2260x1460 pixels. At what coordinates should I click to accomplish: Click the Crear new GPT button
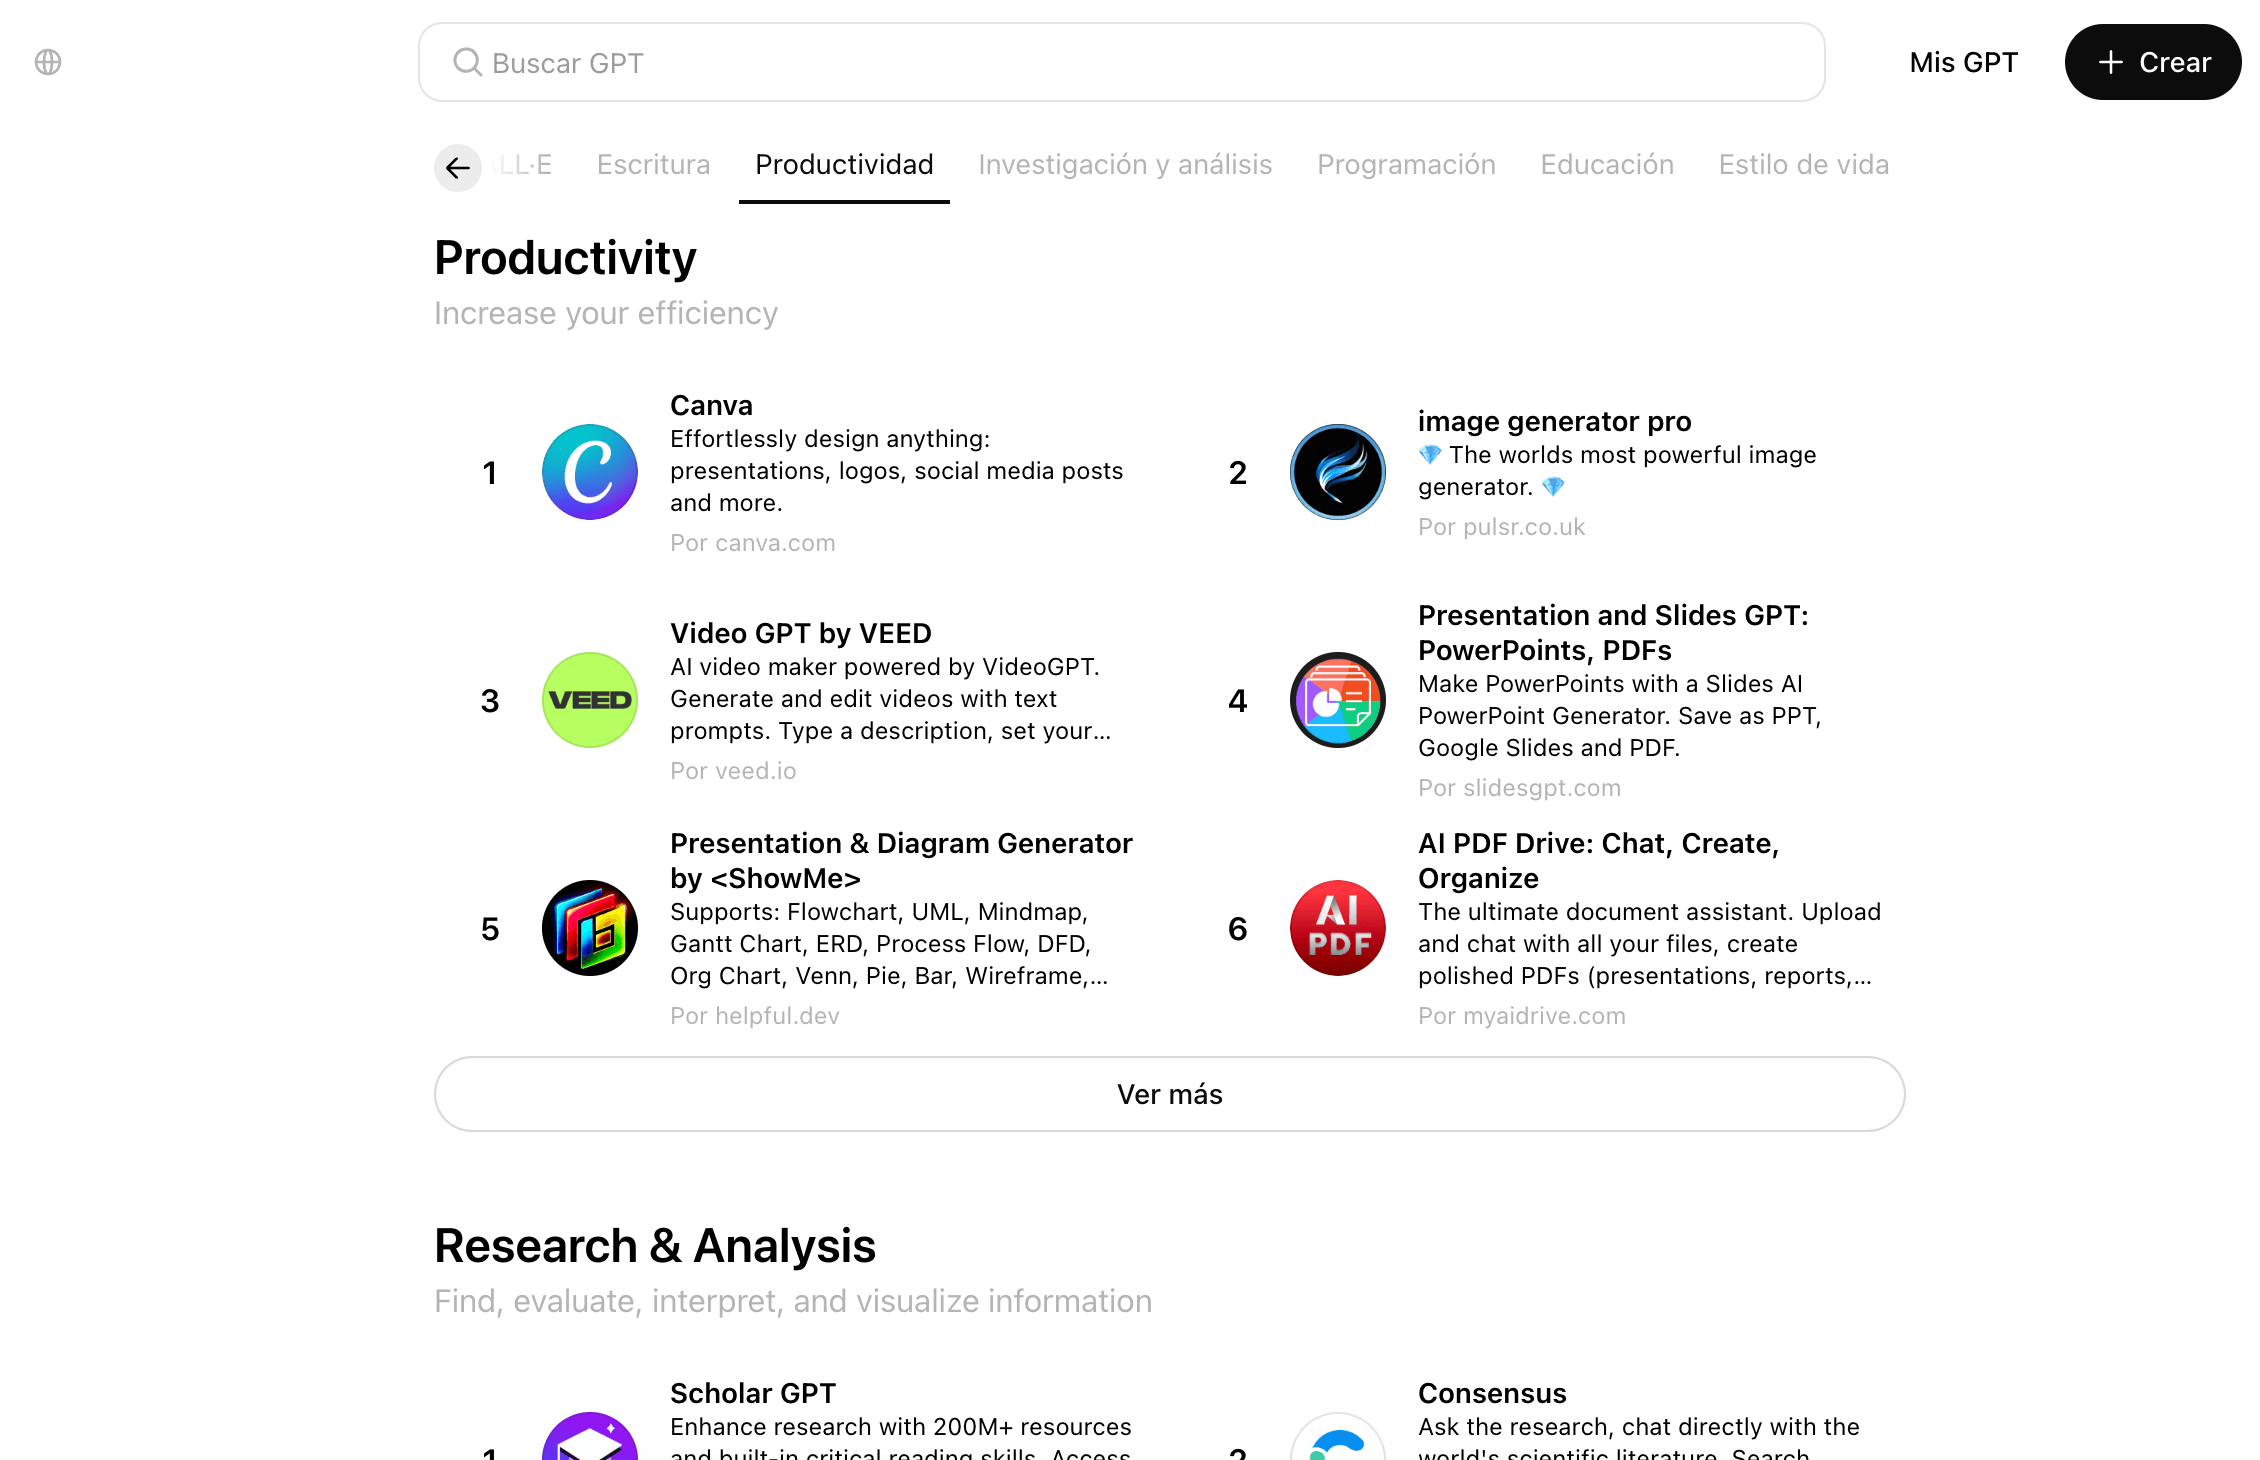tap(2150, 61)
